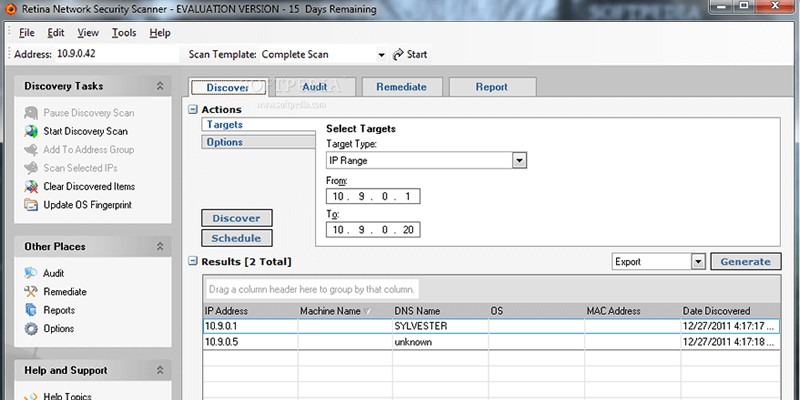Screen dimensions: 800x400
Task: Click the Remediate tools icon in Other Places
Action: (x=31, y=291)
